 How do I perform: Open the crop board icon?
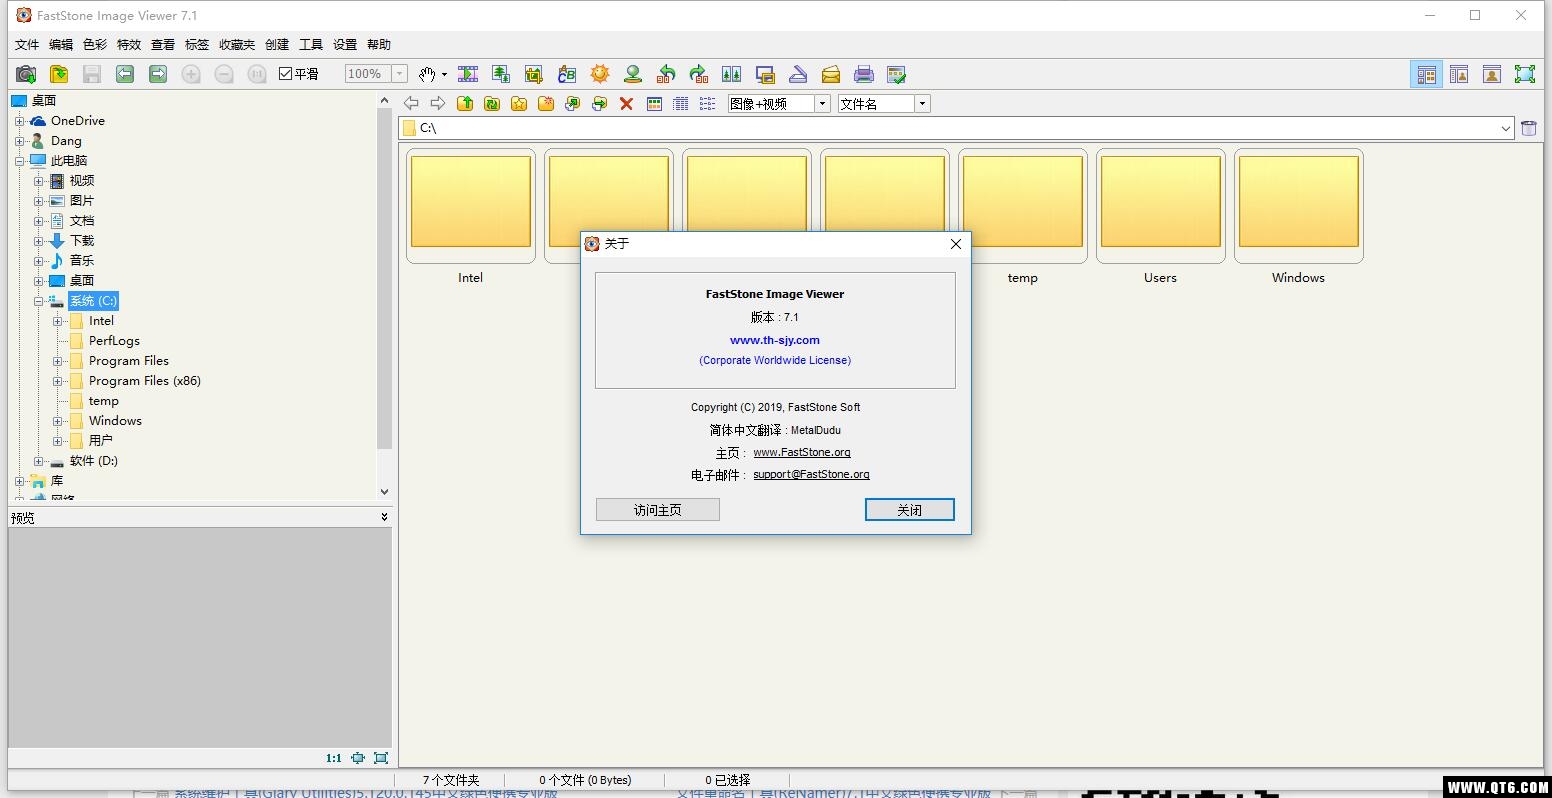point(534,74)
